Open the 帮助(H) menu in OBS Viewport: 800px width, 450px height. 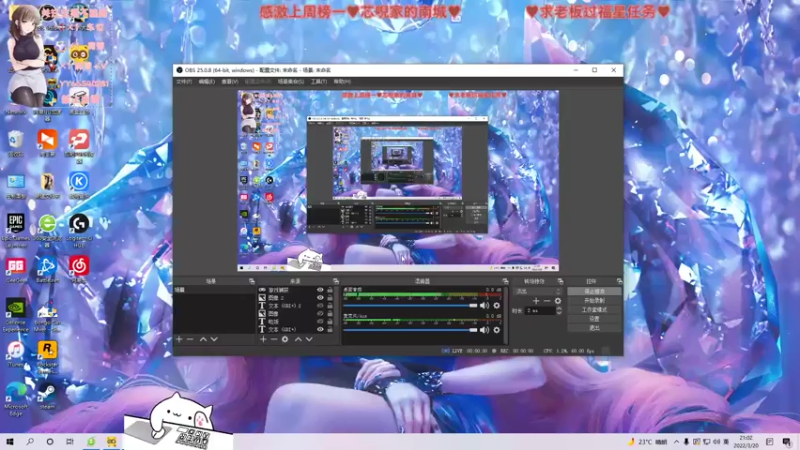(x=342, y=82)
